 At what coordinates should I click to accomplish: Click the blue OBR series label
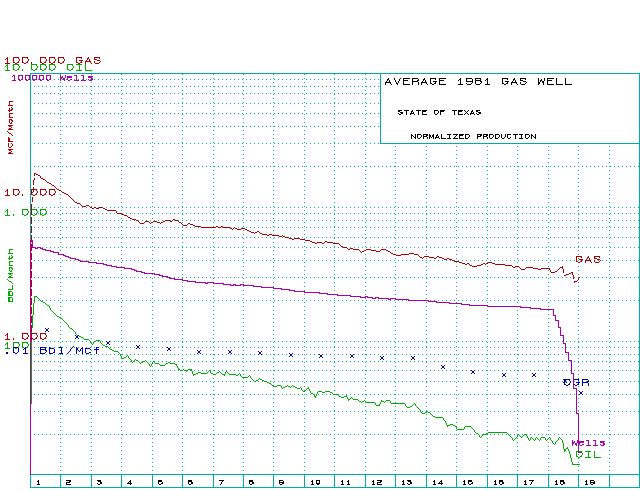[x=576, y=382]
